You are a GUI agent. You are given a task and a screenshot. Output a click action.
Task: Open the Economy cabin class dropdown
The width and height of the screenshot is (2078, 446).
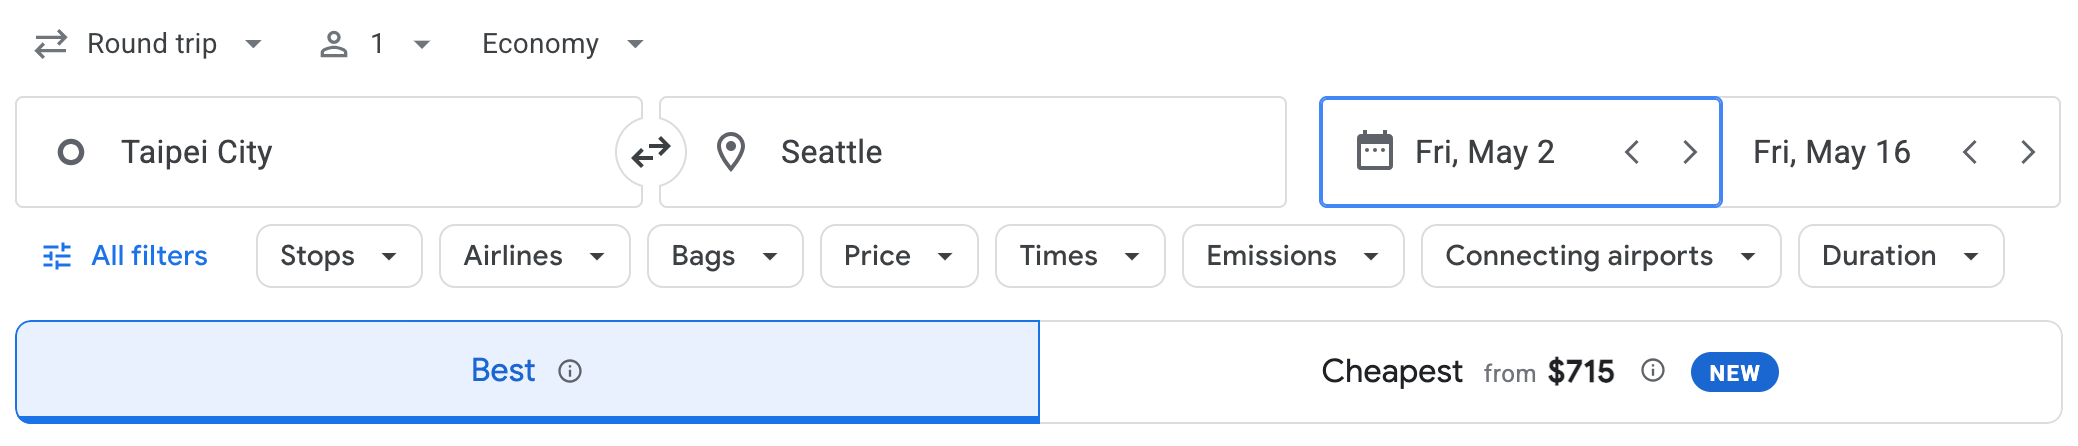[562, 44]
